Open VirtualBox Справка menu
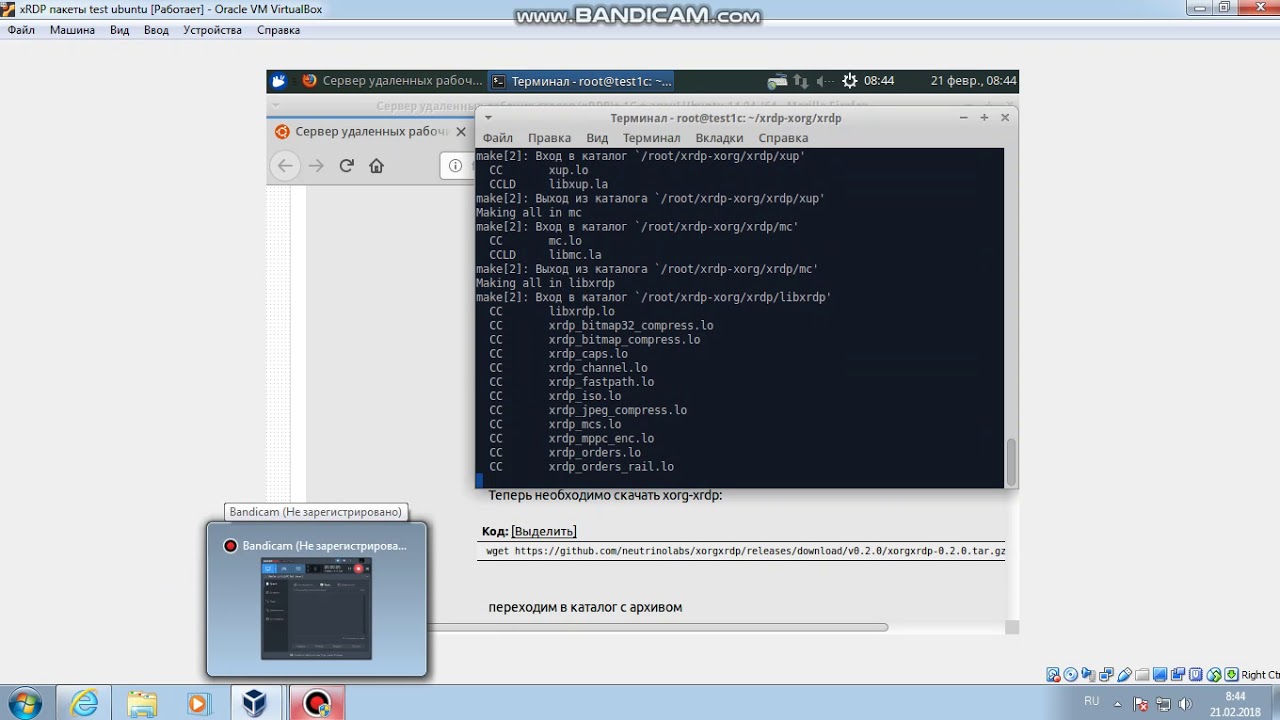The width and height of the screenshot is (1280, 720). pos(278,30)
